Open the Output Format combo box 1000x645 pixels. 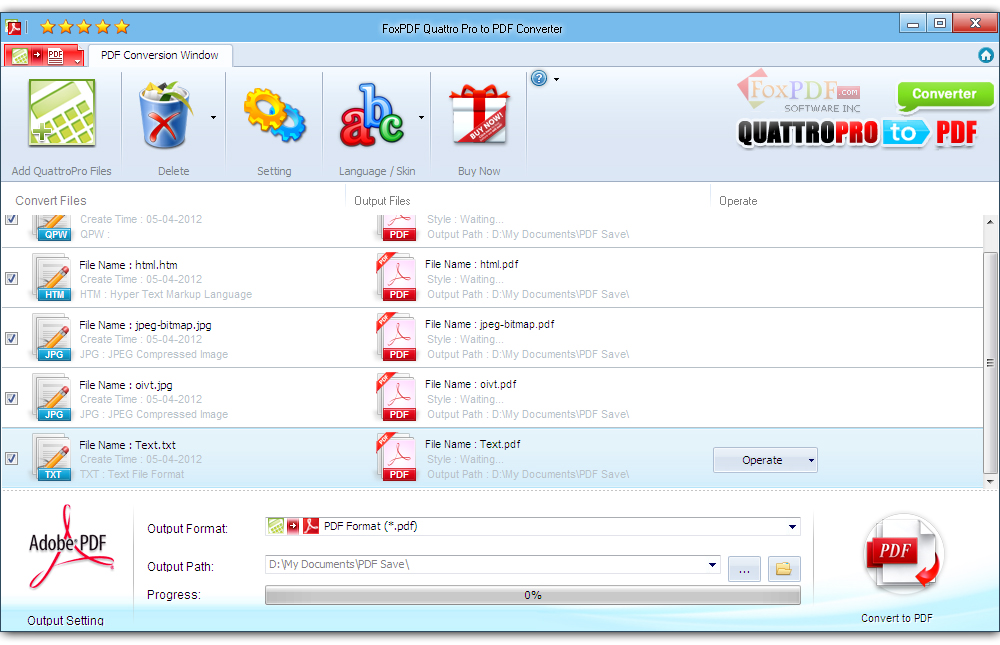[533, 526]
